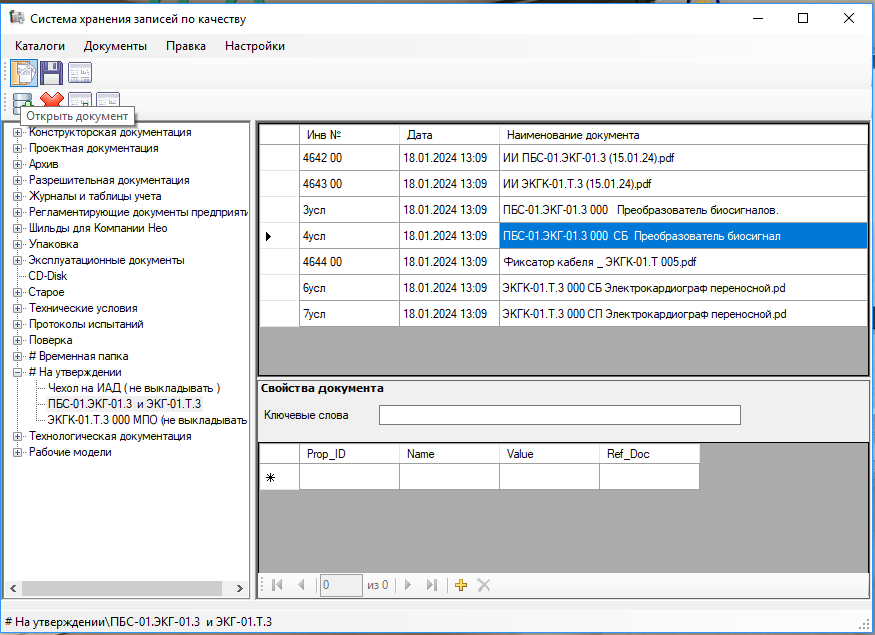
Task: Go to previous record in navigator
Action: tap(301, 585)
